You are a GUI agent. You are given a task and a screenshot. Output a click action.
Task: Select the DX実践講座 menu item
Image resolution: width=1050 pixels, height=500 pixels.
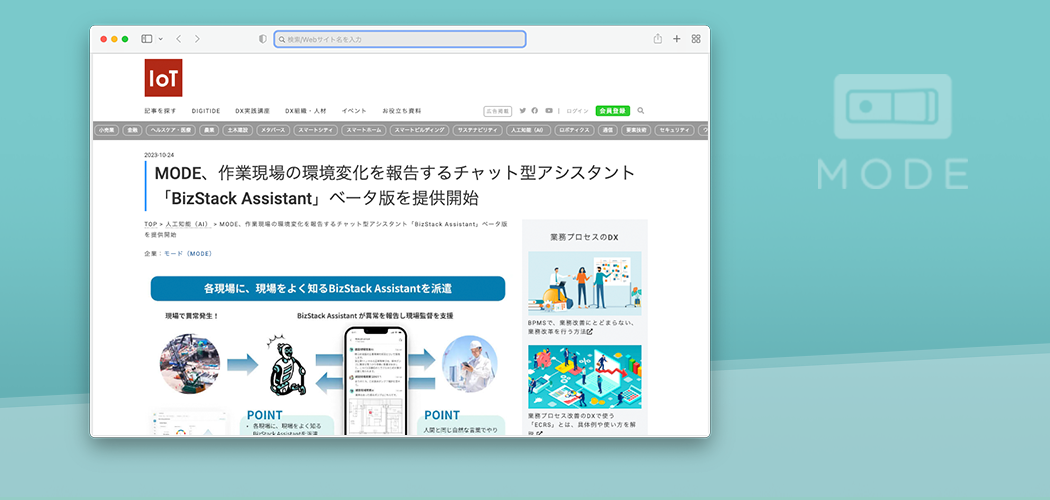pyautogui.click(x=252, y=111)
